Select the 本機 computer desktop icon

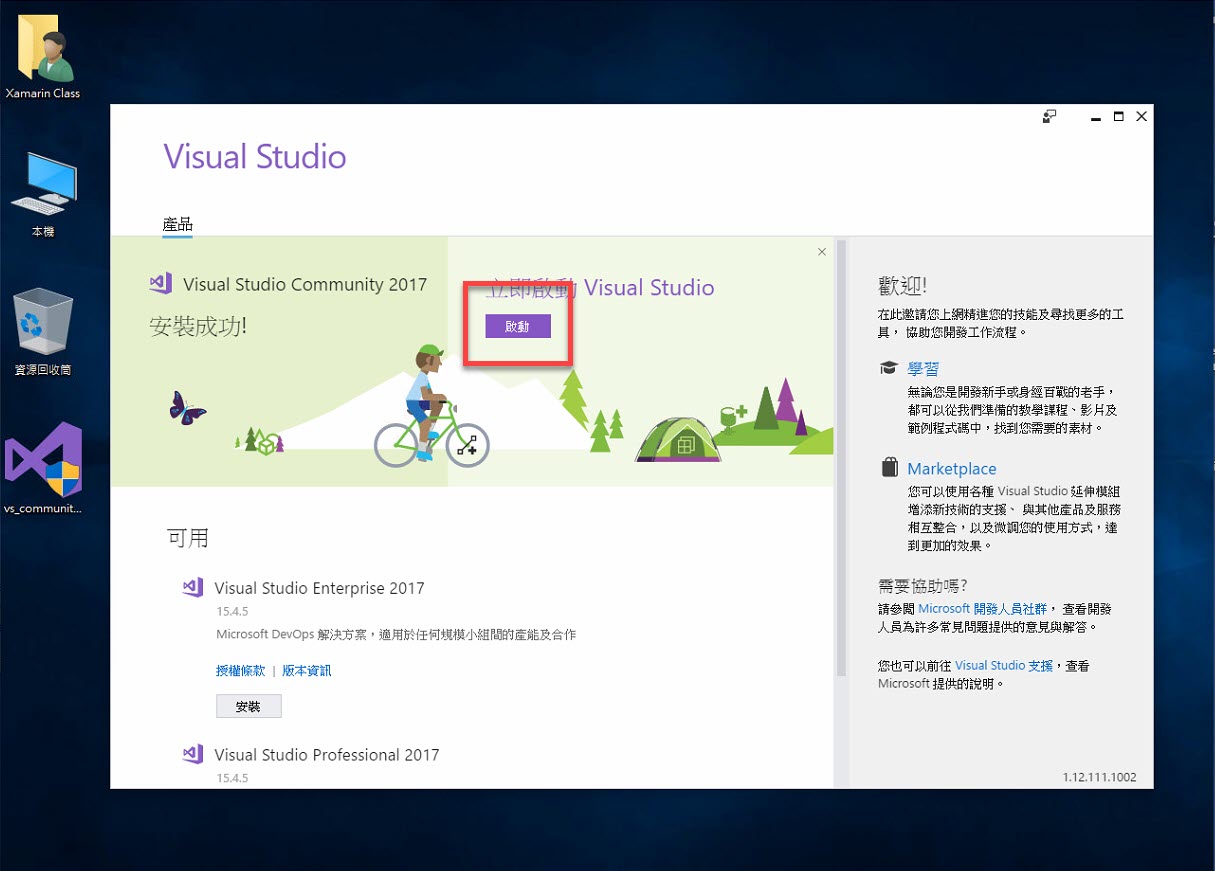pyautogui.click(x=43, y=195)
